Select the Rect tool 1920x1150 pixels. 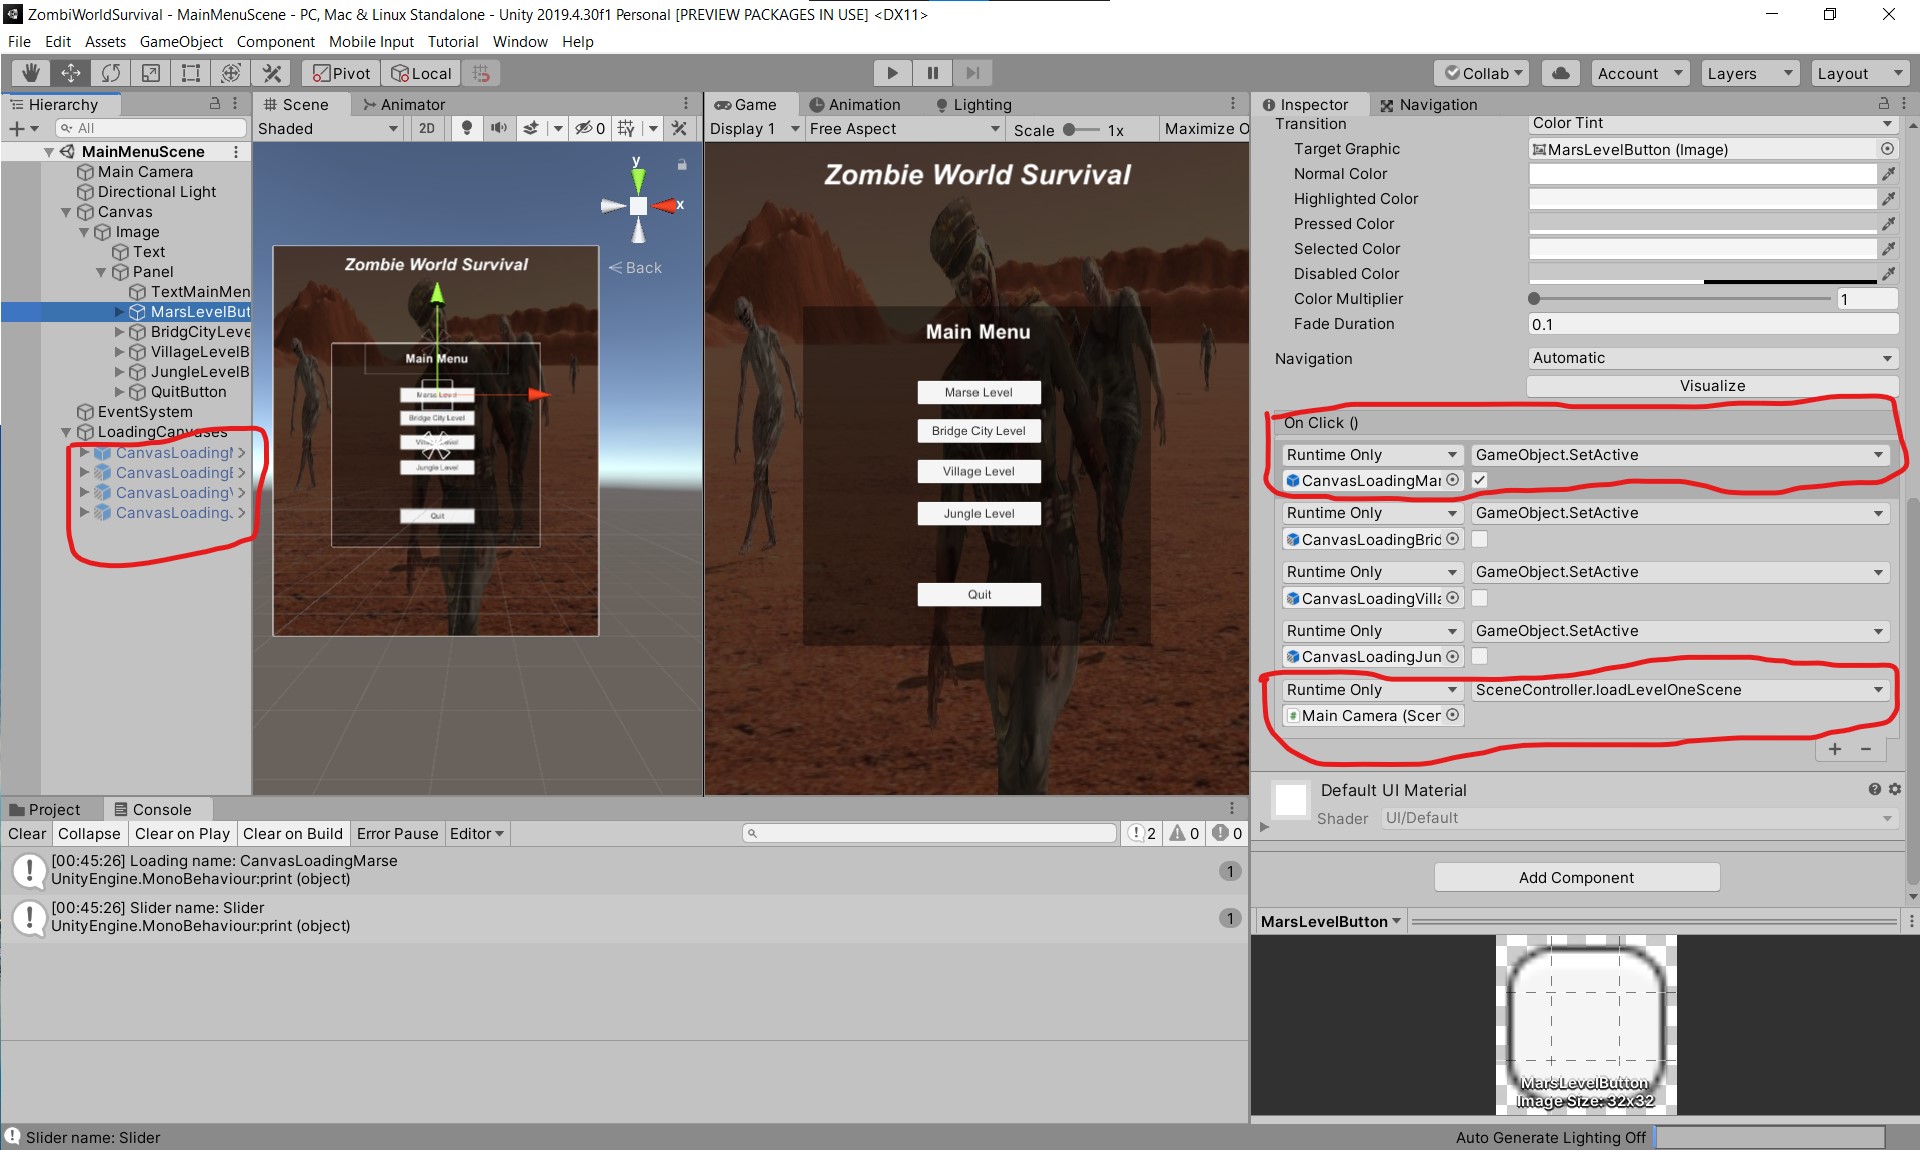pyautogui.click(x=191, y=73)
